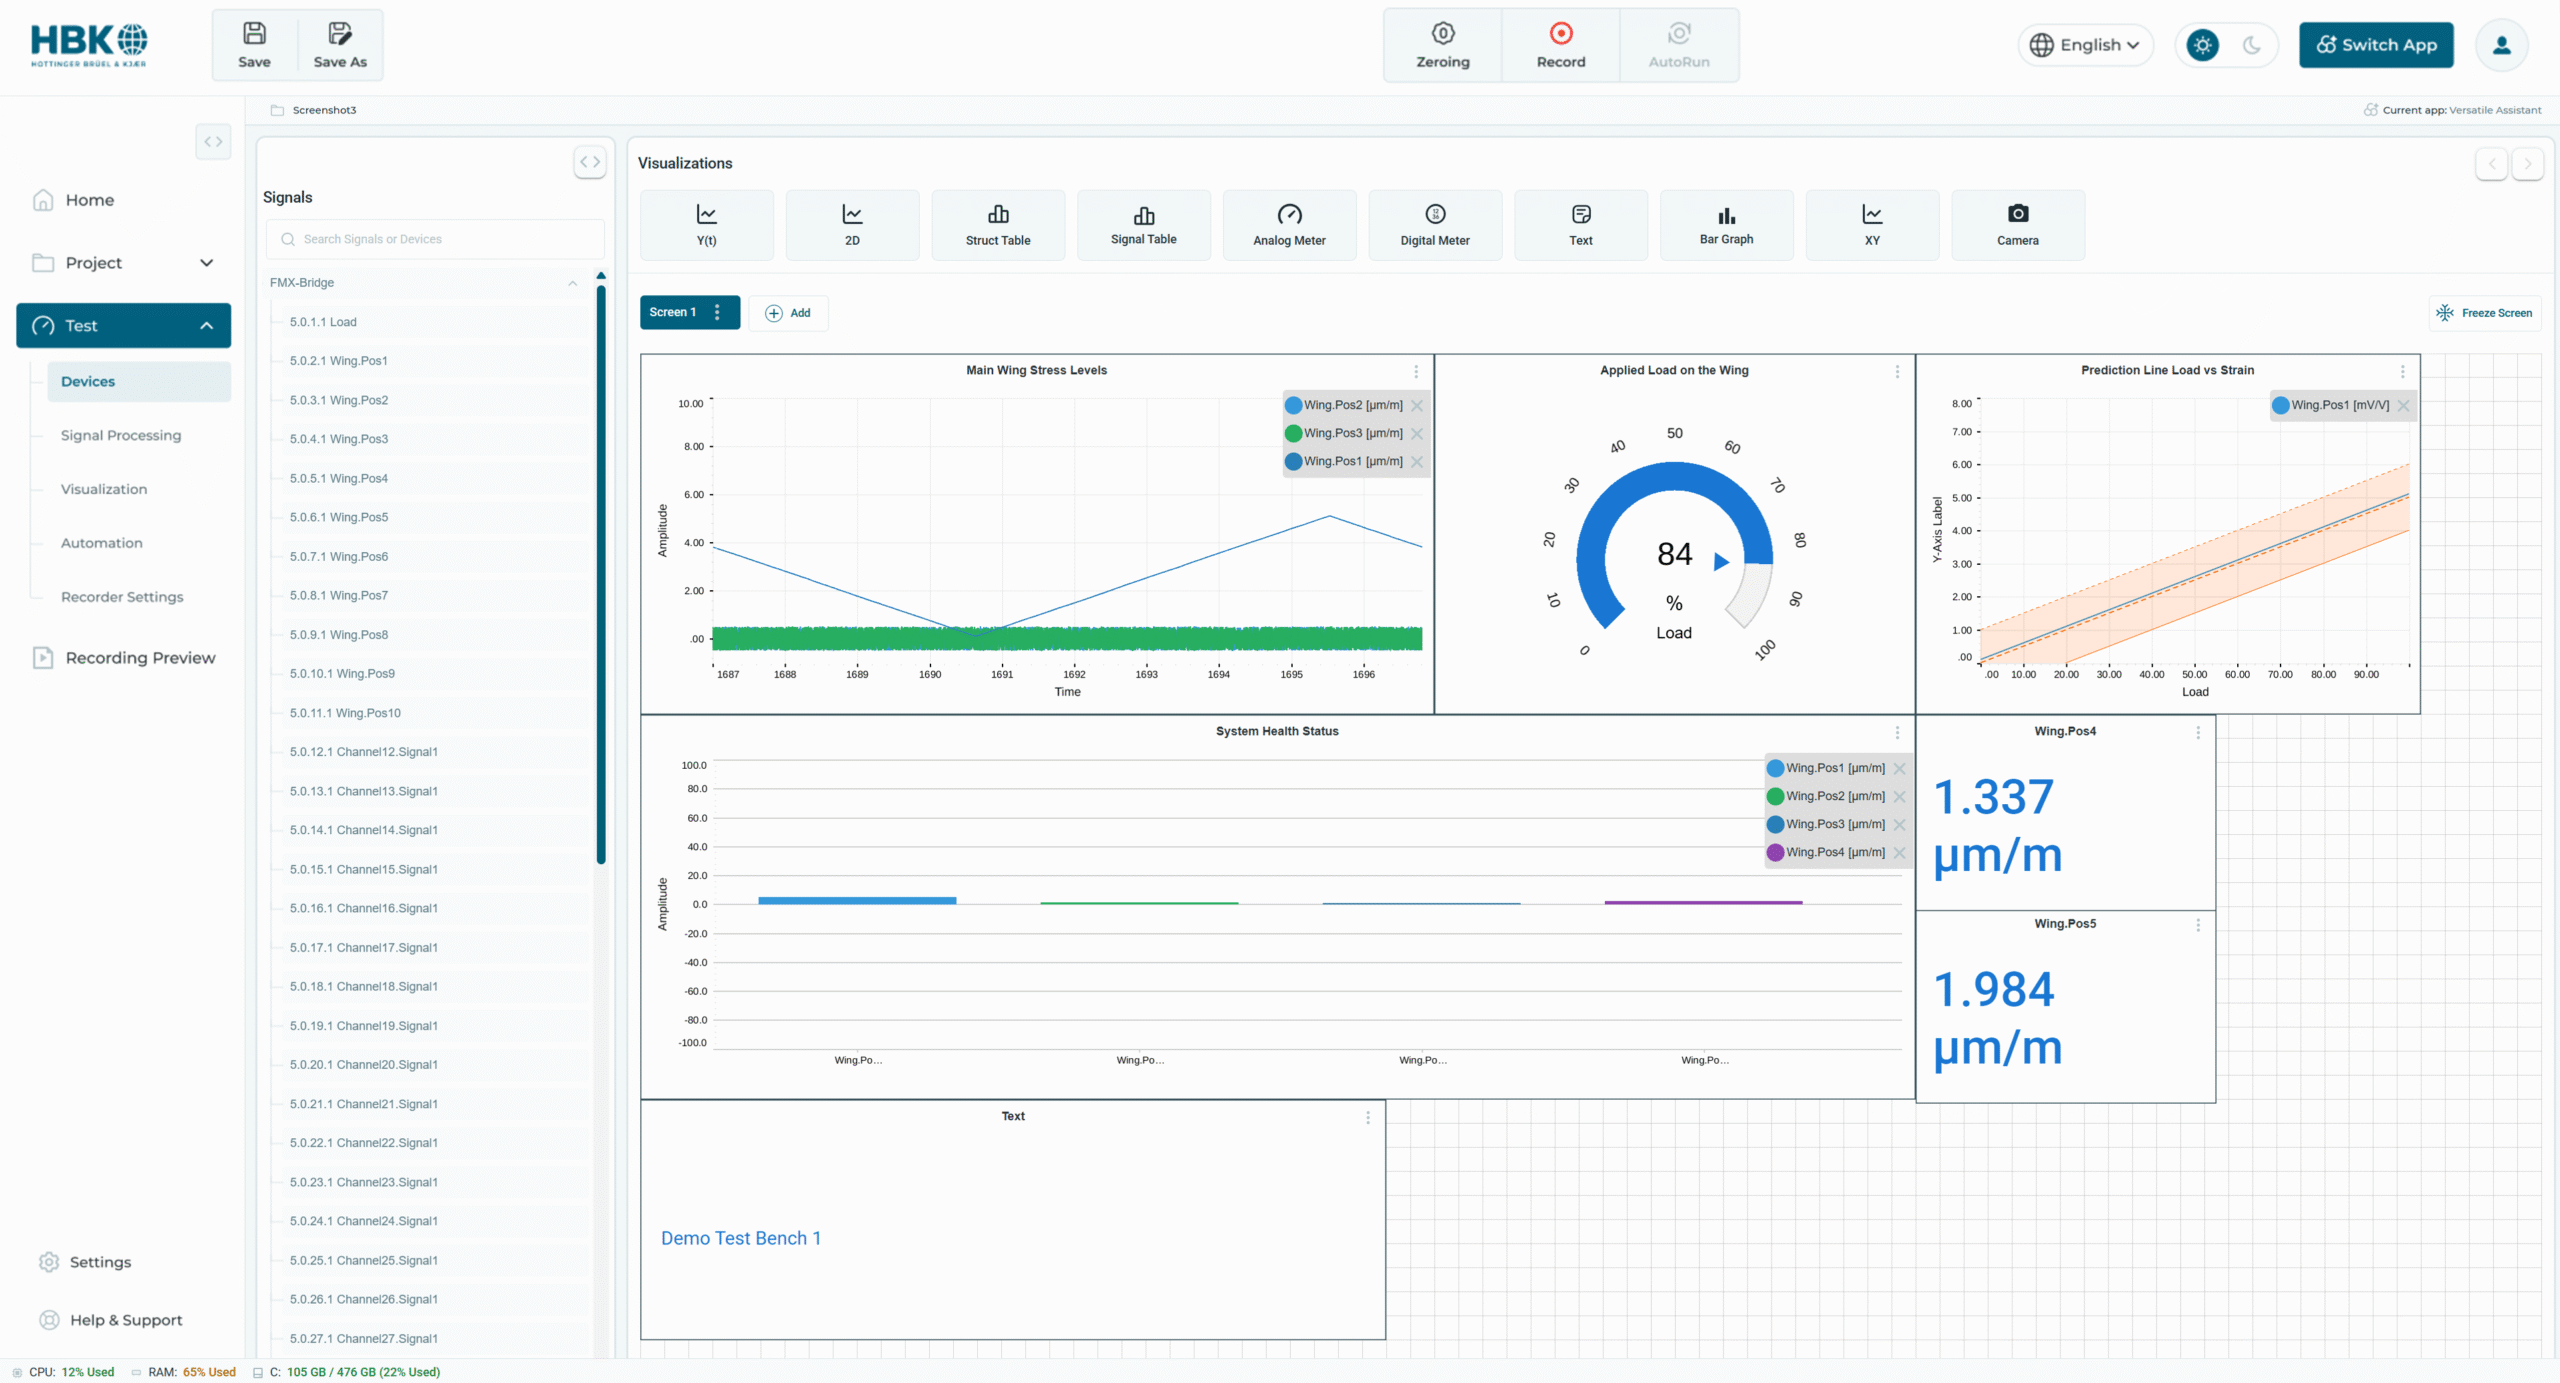Screen dimensions: 2560x1383
Task: Add a new screen with Add button
Action: [x=788, y=313]
